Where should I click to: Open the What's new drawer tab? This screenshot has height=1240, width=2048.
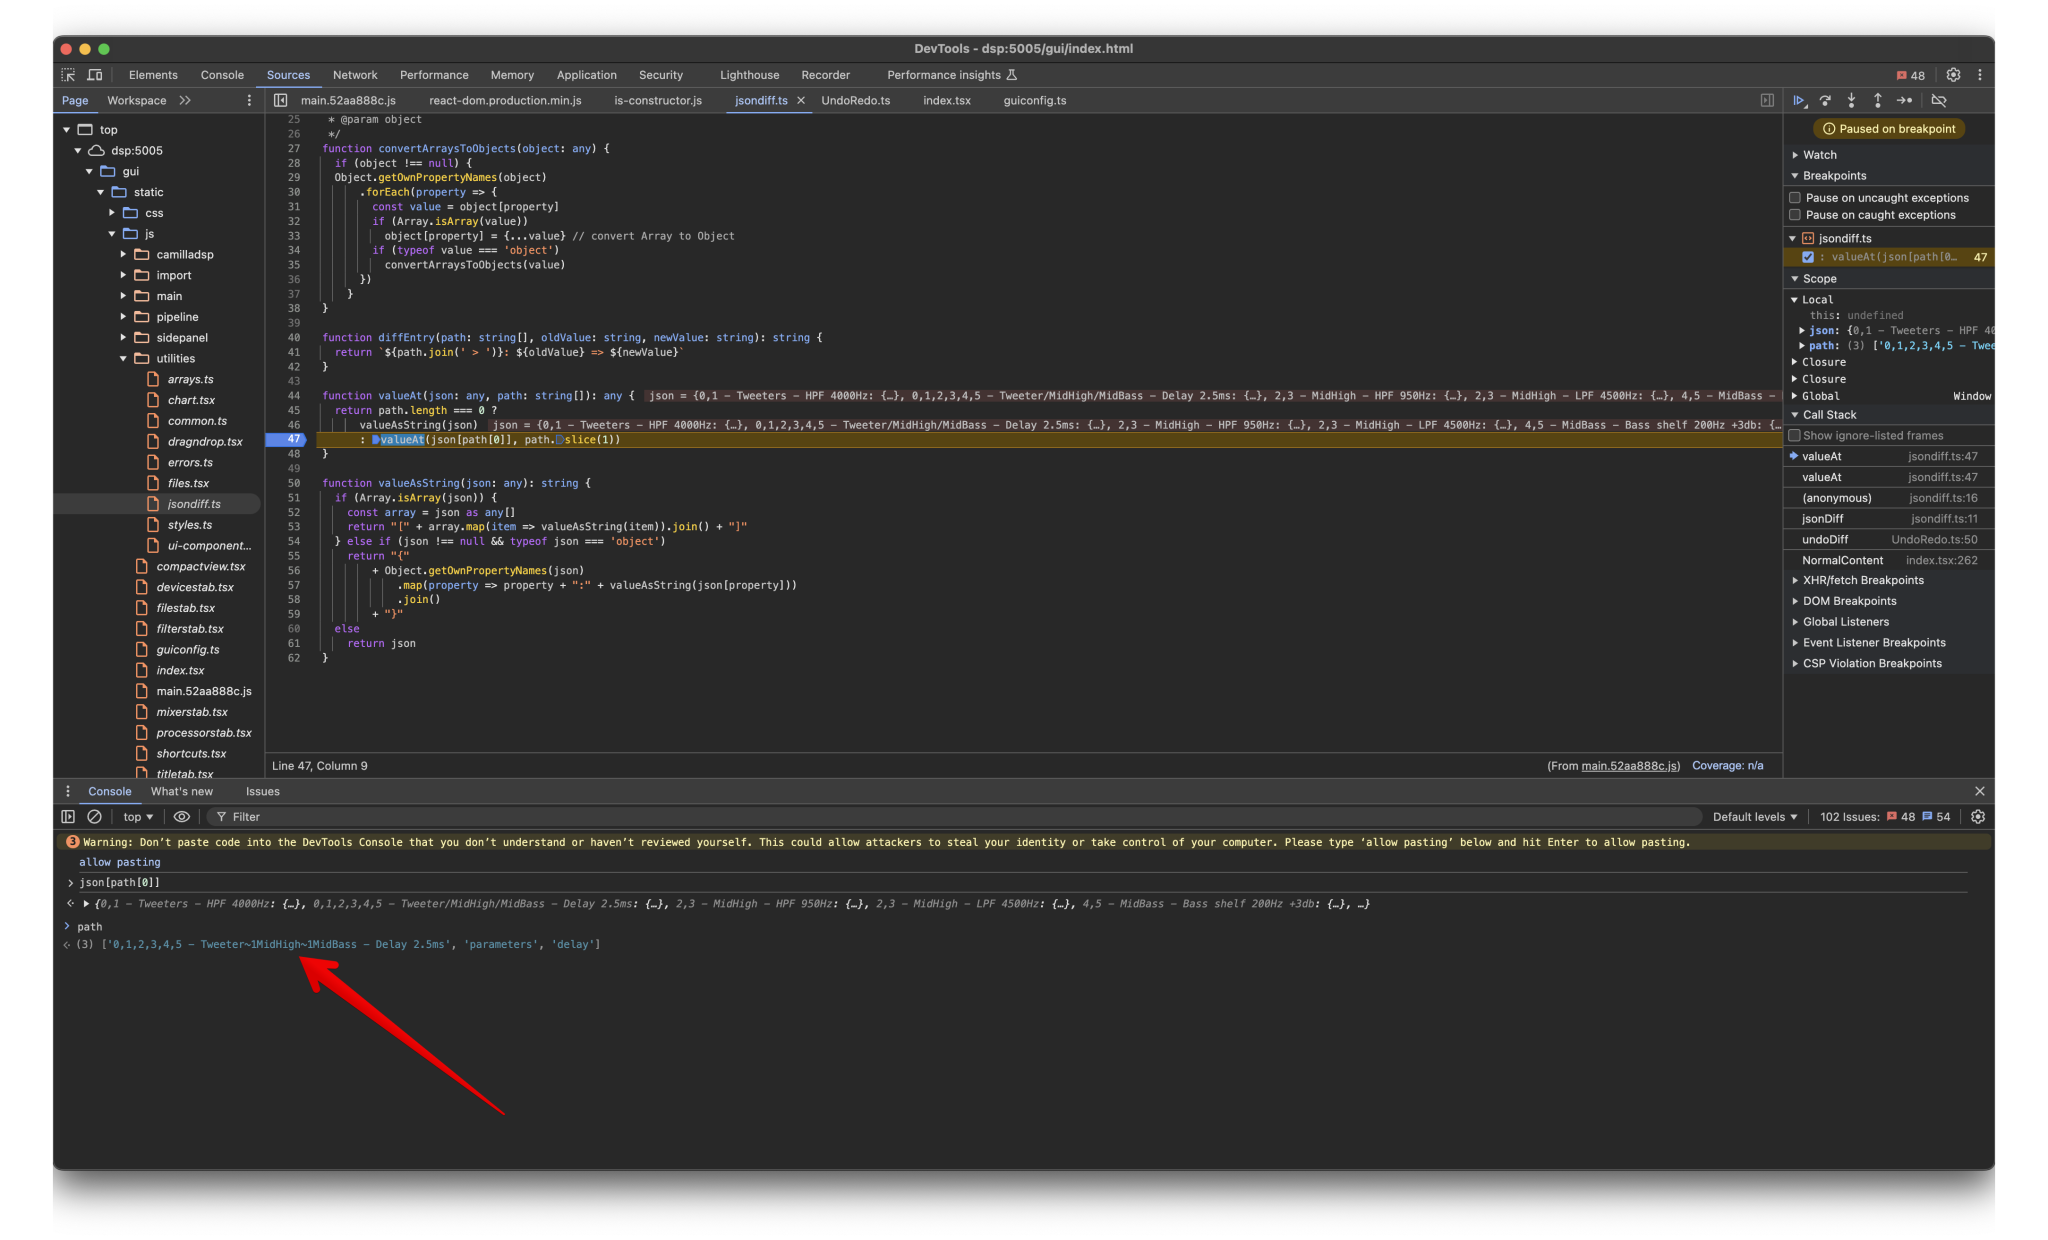182,791
